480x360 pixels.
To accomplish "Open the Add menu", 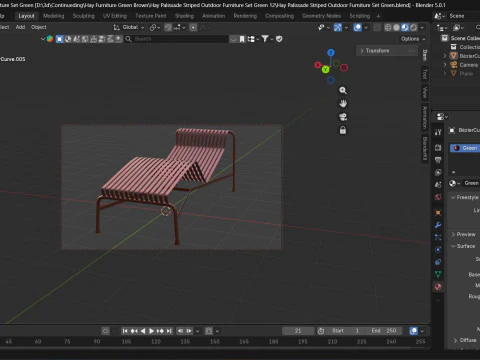I will [x=20, y=27].
